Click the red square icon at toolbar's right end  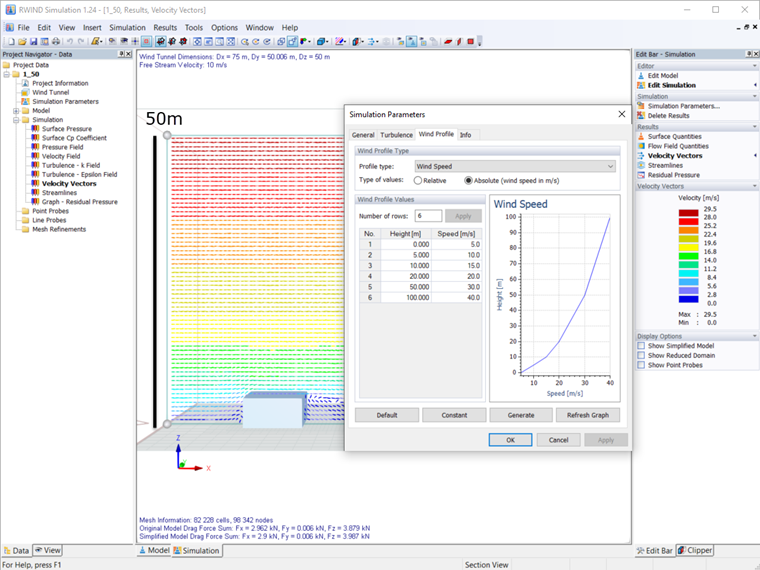point(470,42)
